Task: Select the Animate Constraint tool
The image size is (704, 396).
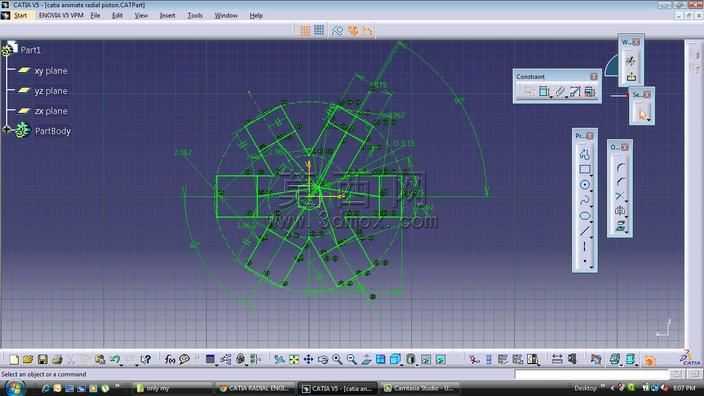Action: tap(575, 92)
